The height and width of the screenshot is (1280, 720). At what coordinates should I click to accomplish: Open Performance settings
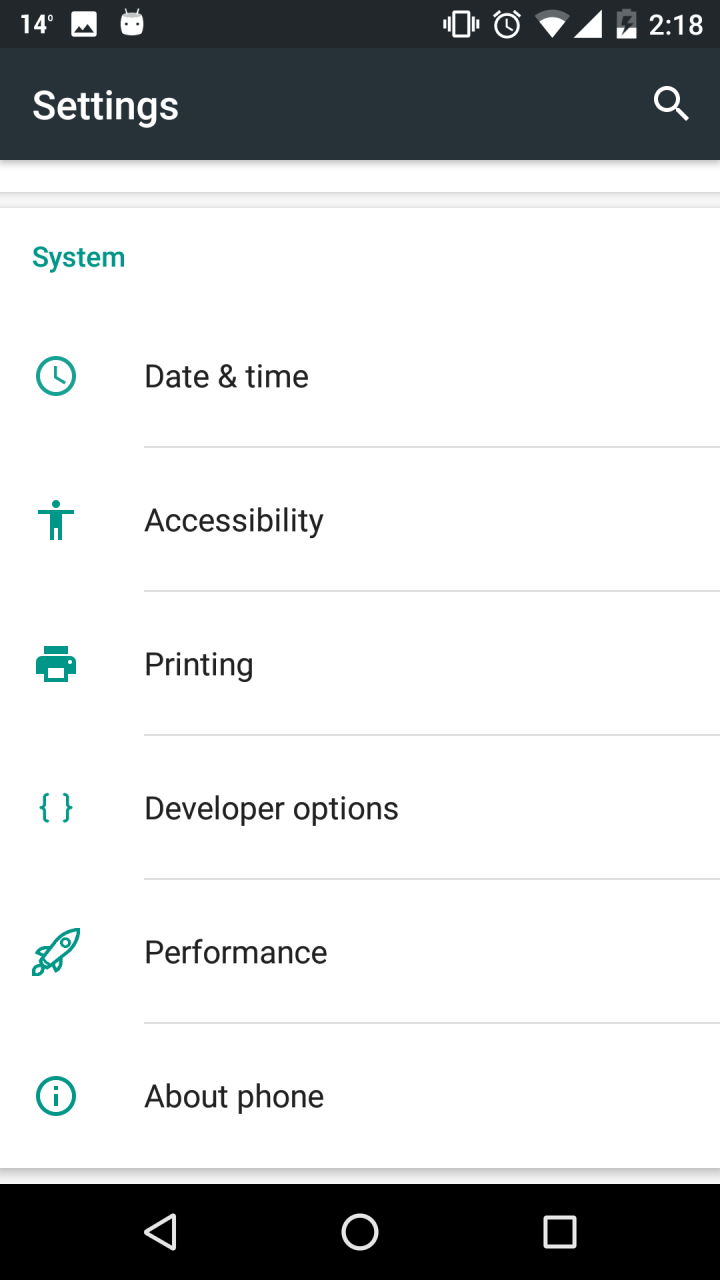coord(360,952)
